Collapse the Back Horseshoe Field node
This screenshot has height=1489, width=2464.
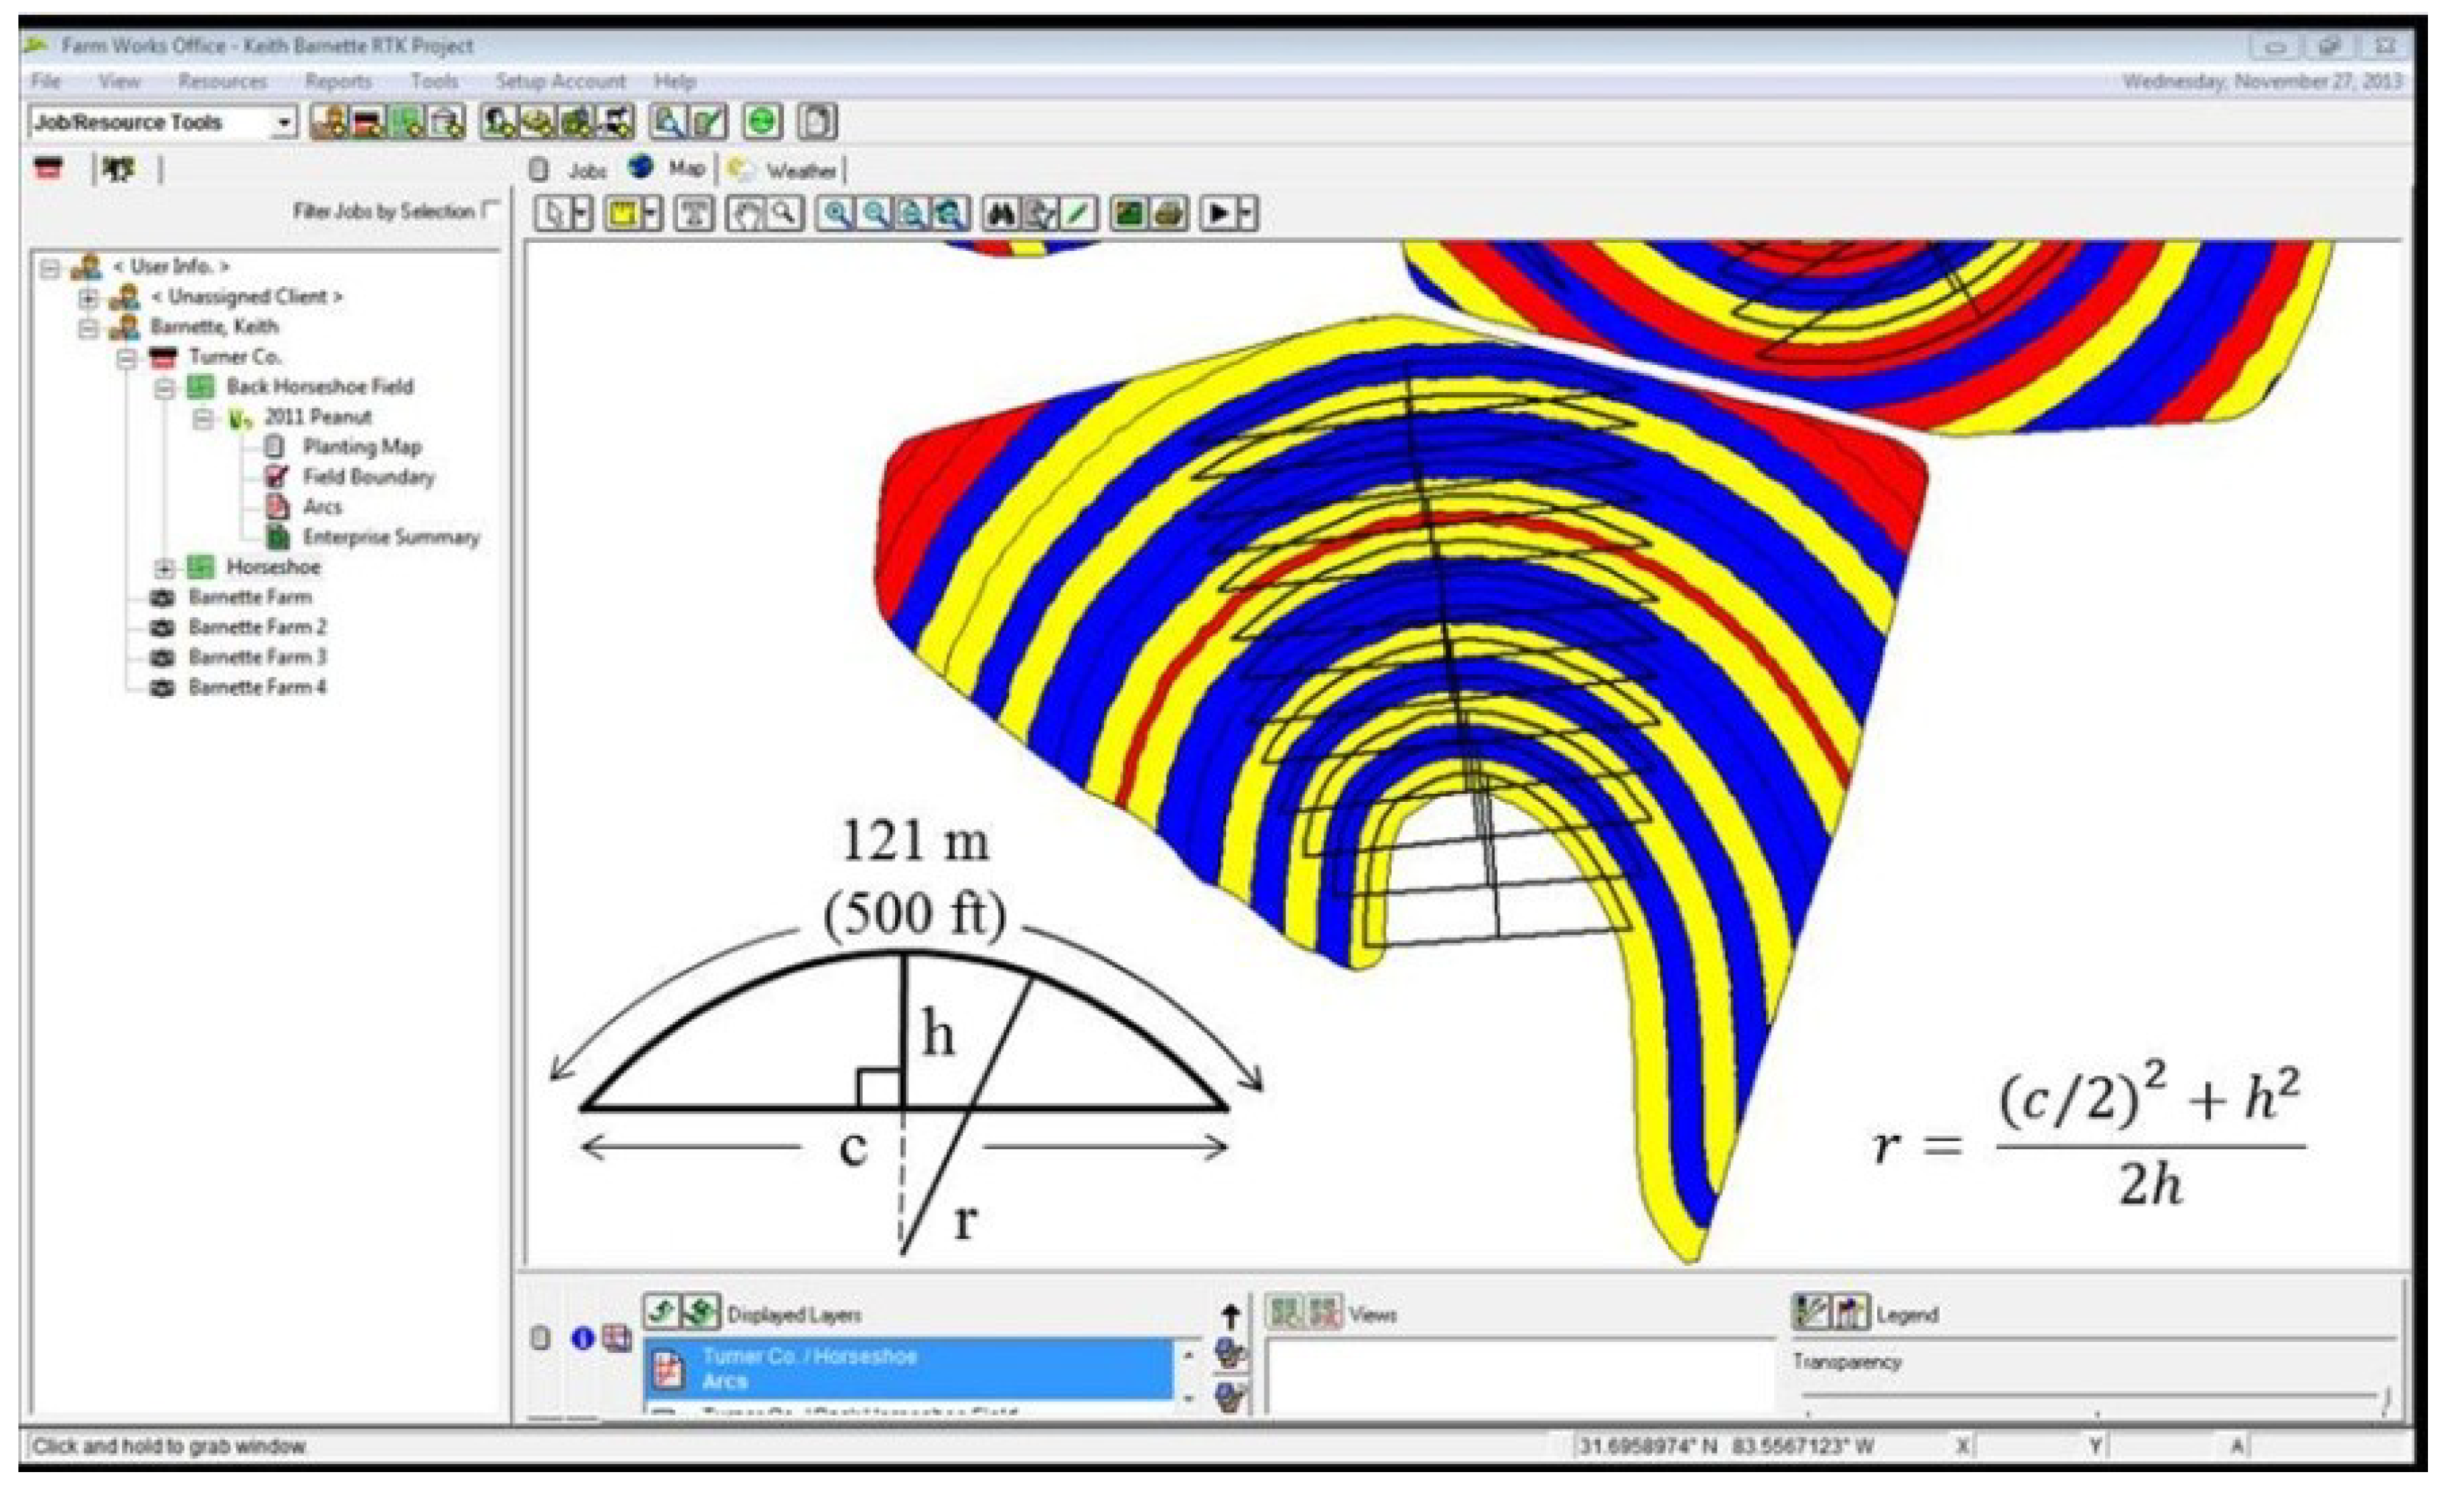164,388
